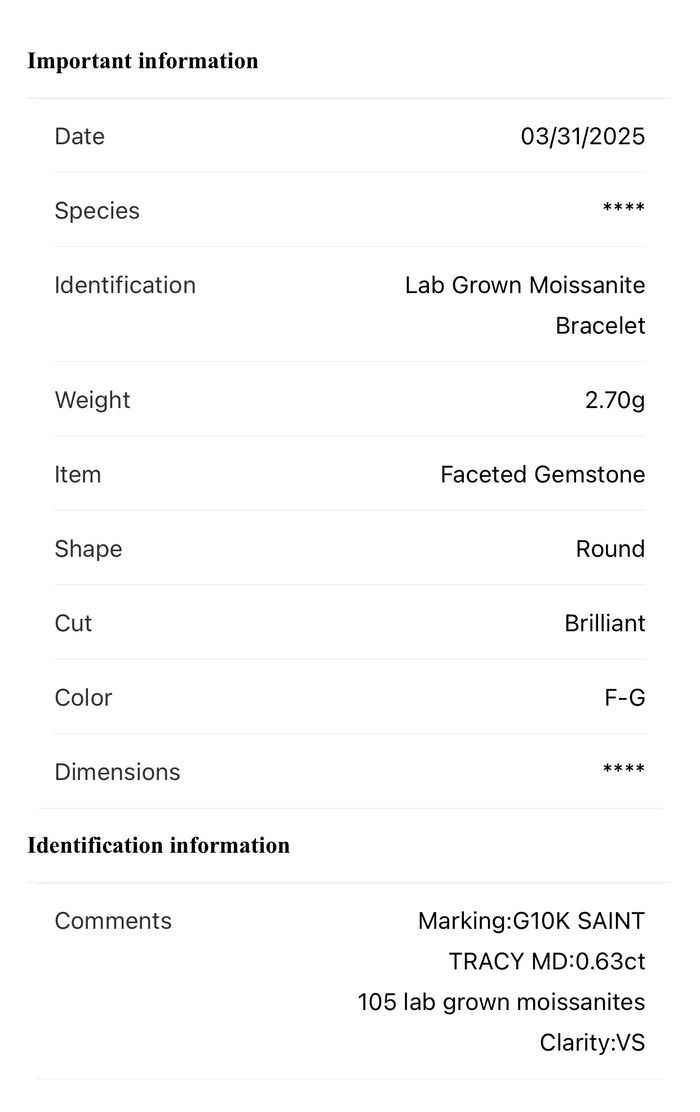This screenshot has height=1112, width=700.
Task: Select the masked Dimensions value asterisks
Action: 624,769
